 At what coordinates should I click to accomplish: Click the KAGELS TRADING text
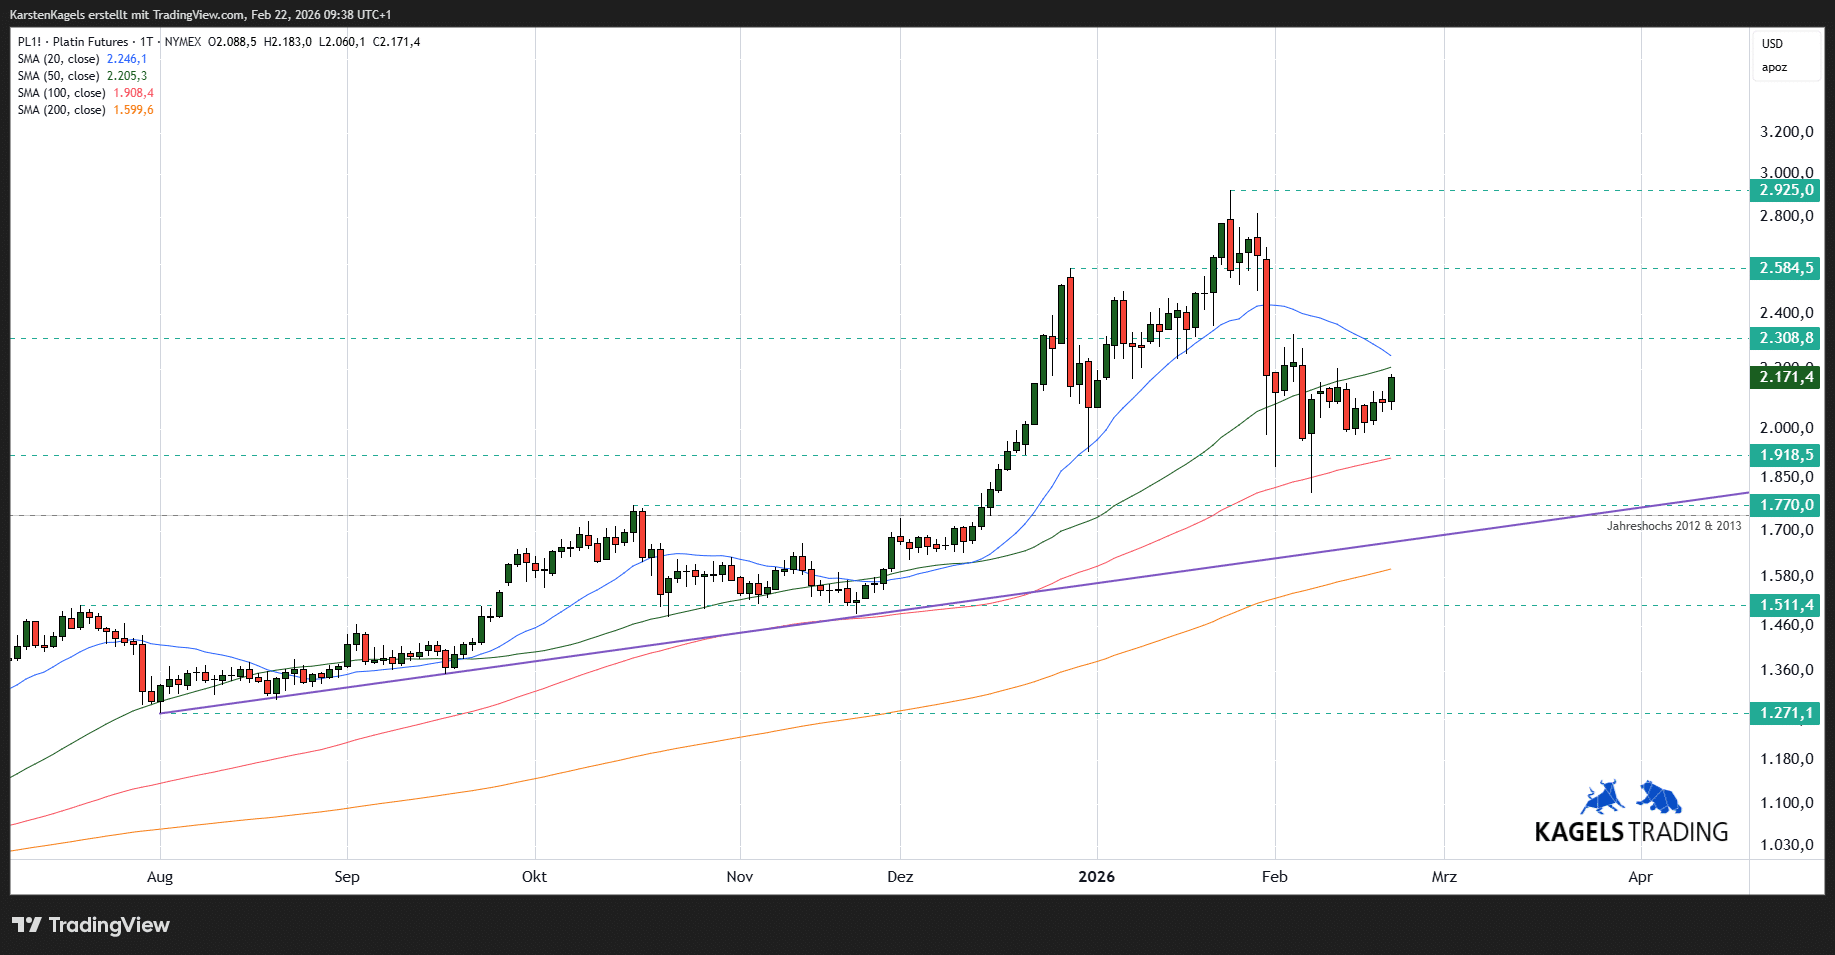point(1631,832)
